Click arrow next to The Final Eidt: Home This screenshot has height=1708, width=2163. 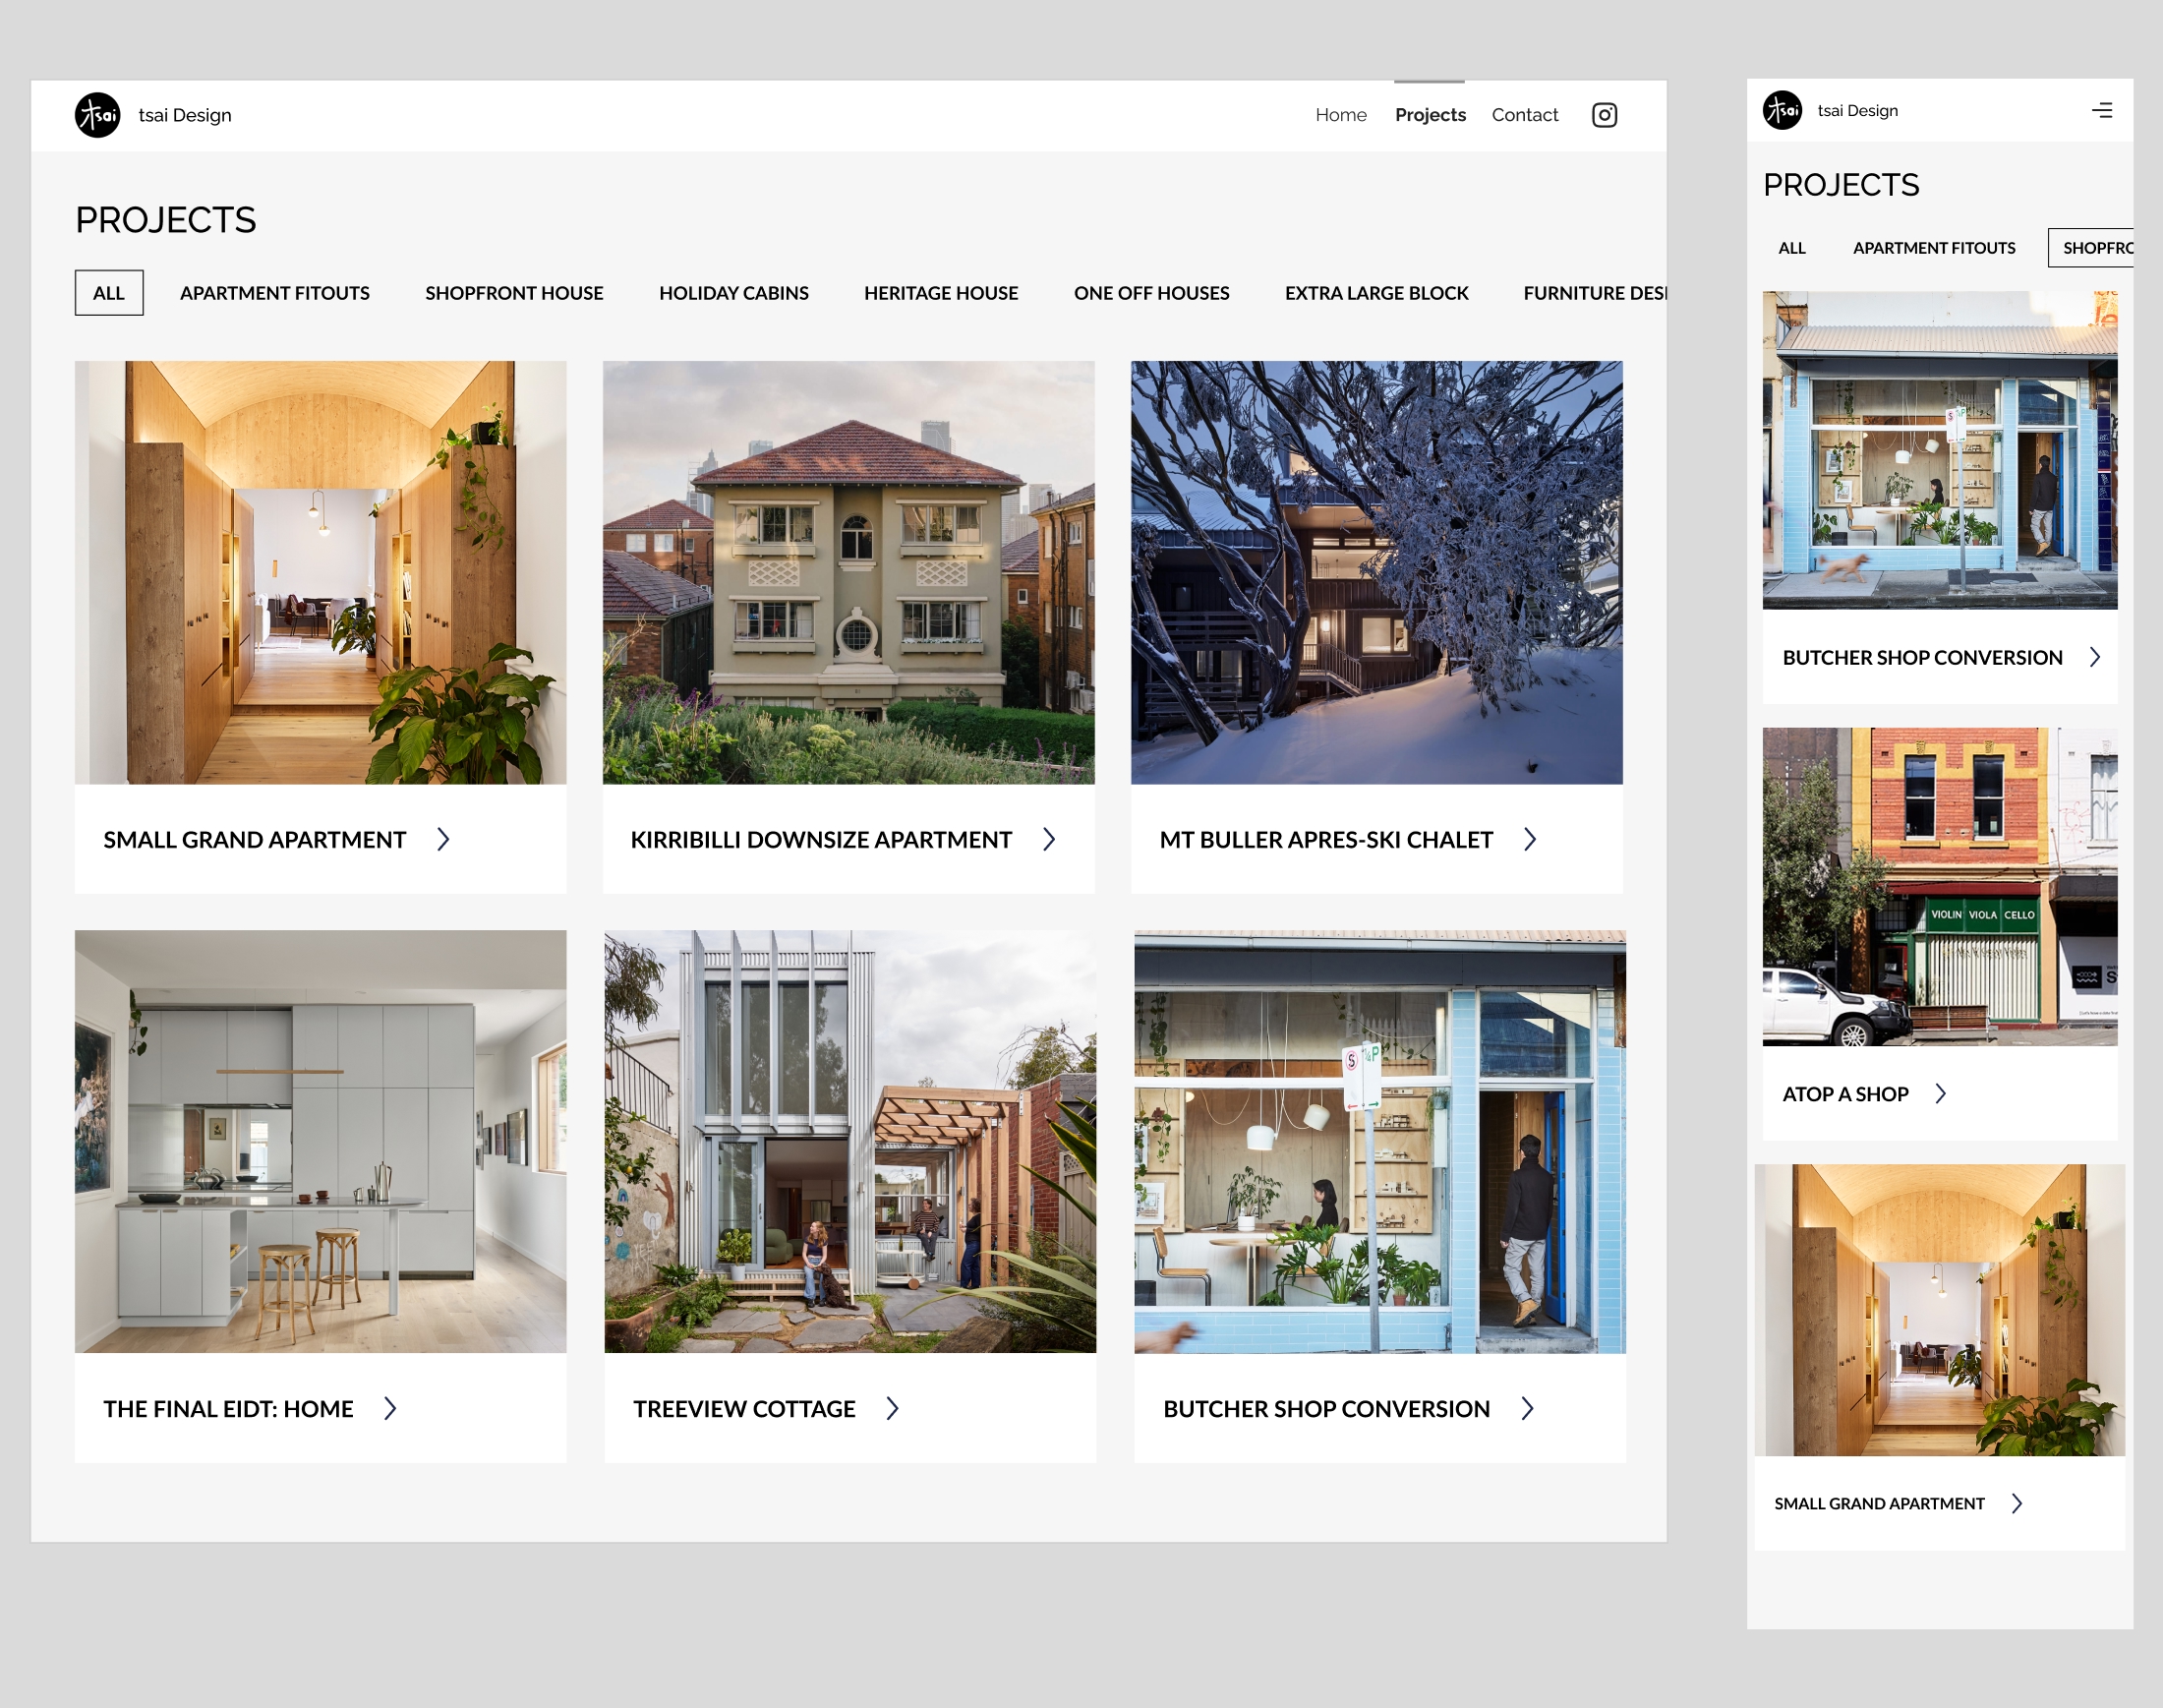(391, 1408)
